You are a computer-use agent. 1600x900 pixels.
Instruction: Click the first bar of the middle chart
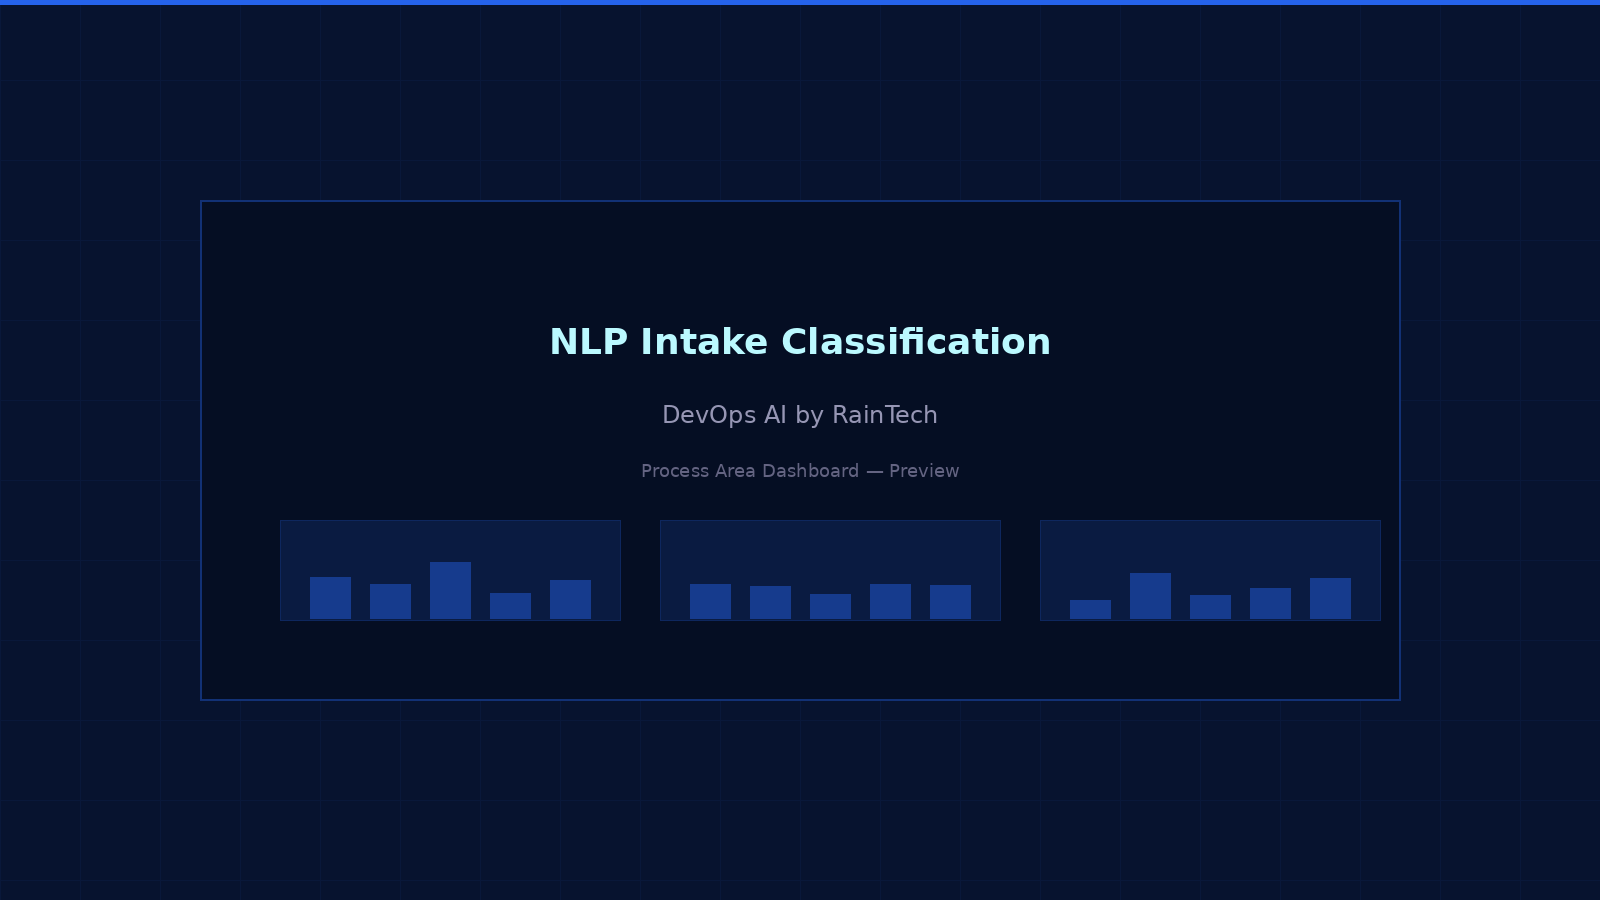(710, 600)
